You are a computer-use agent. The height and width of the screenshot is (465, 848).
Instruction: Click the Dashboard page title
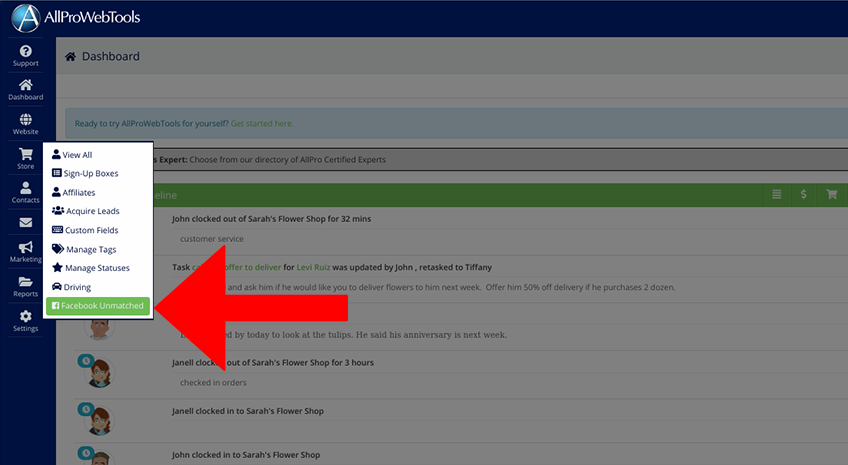pos(111,56)
